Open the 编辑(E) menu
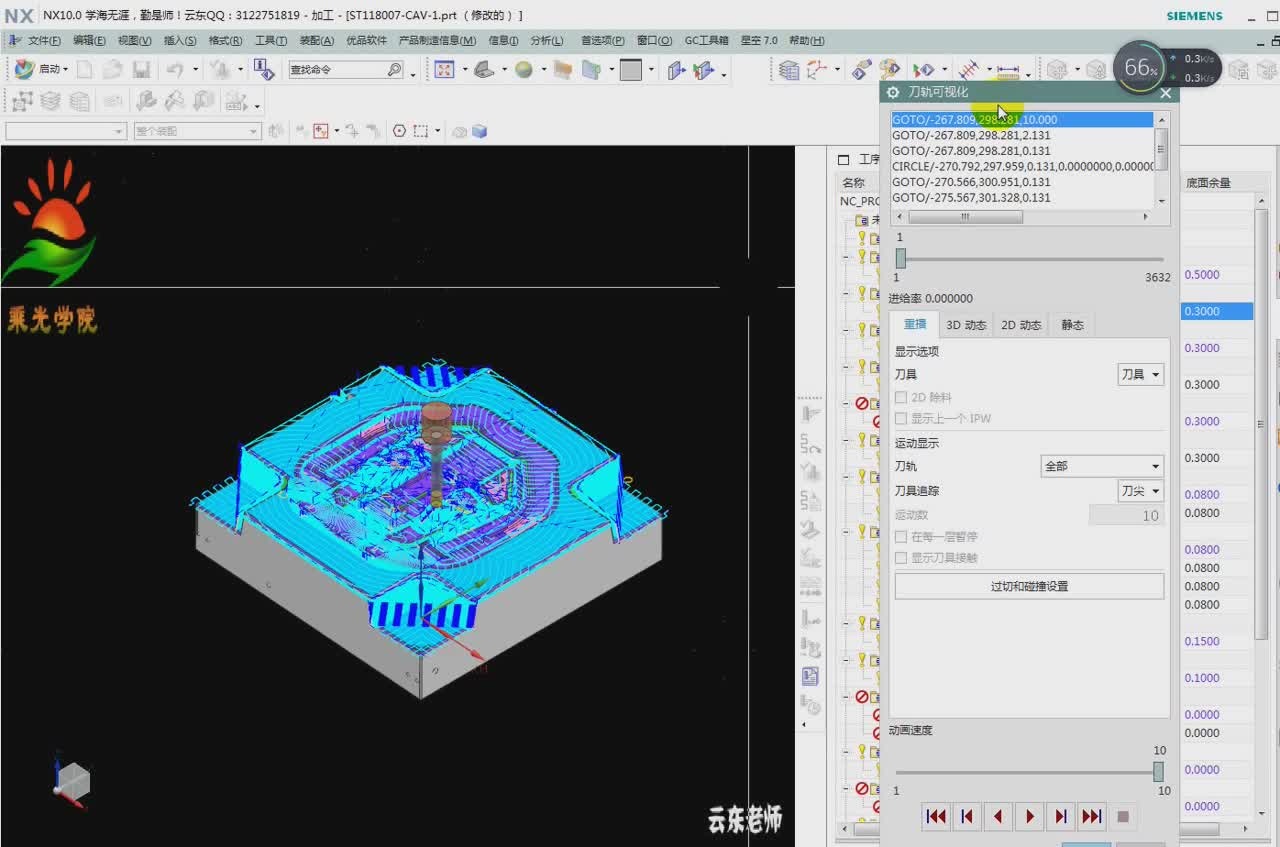The width and height of the screenshot is (1280, 847). [89, 40]
